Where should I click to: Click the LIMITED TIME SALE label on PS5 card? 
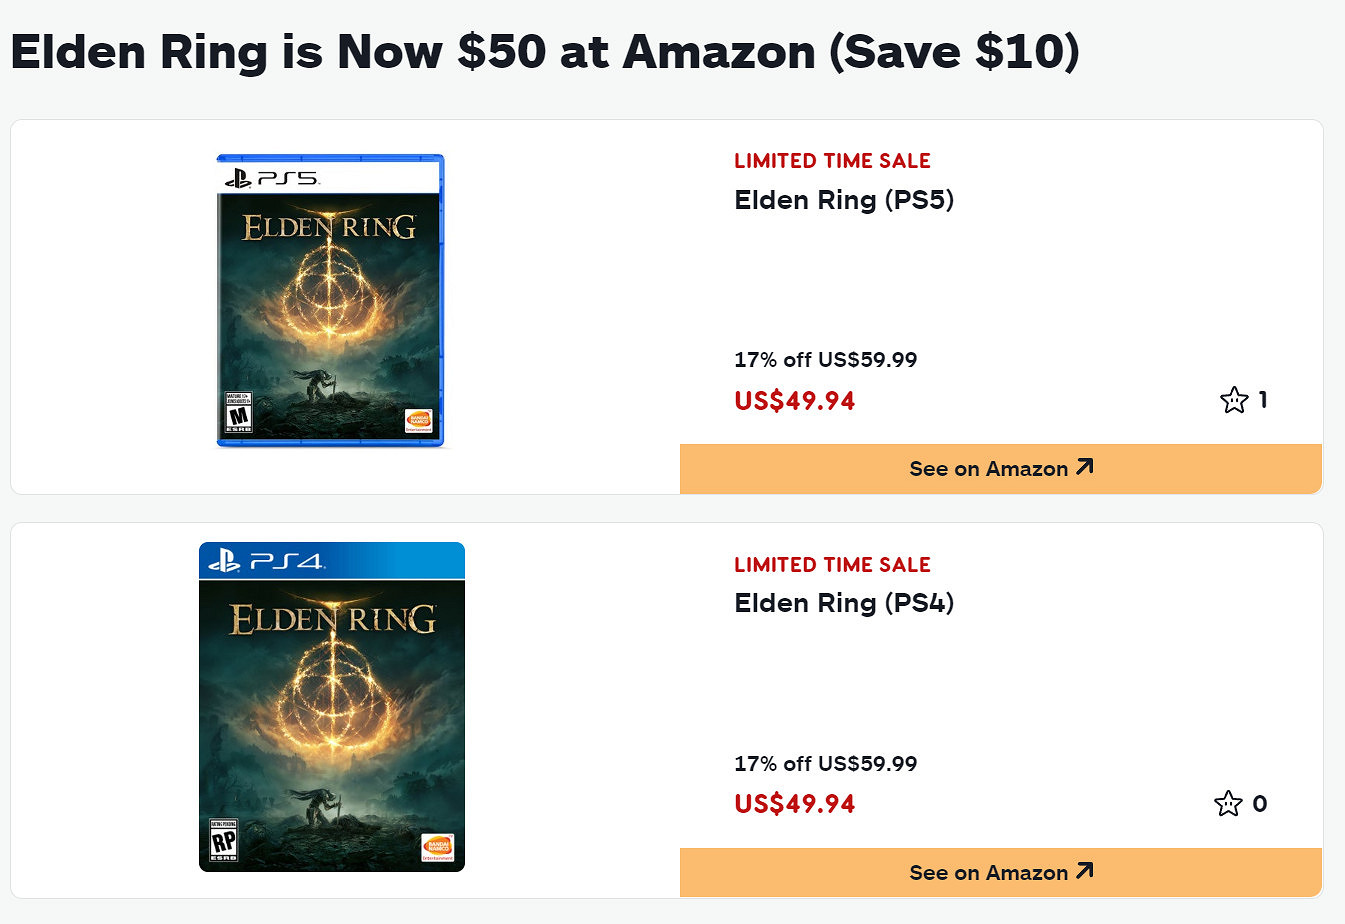832,161
